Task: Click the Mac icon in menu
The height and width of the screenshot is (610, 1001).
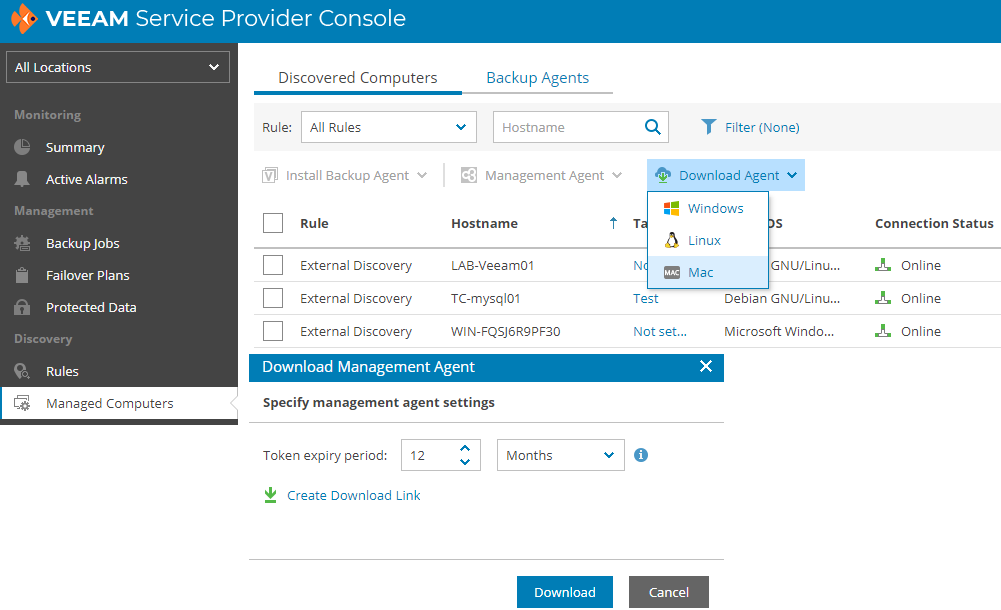Action: tap(672, 272)
